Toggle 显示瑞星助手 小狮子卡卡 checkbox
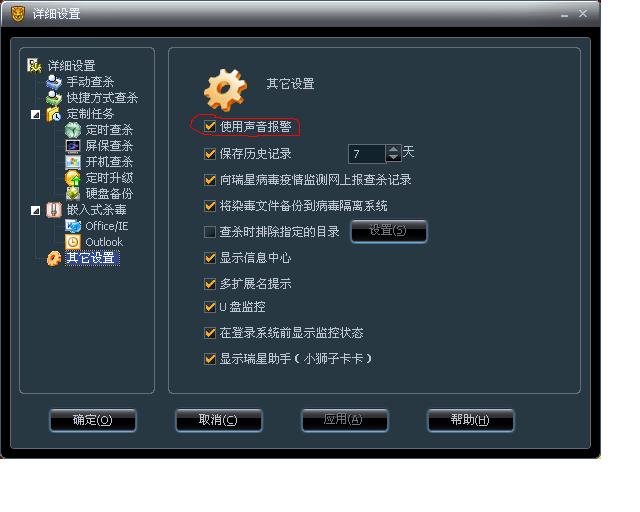This screenshot has height=512, width=640. (210, 359)
